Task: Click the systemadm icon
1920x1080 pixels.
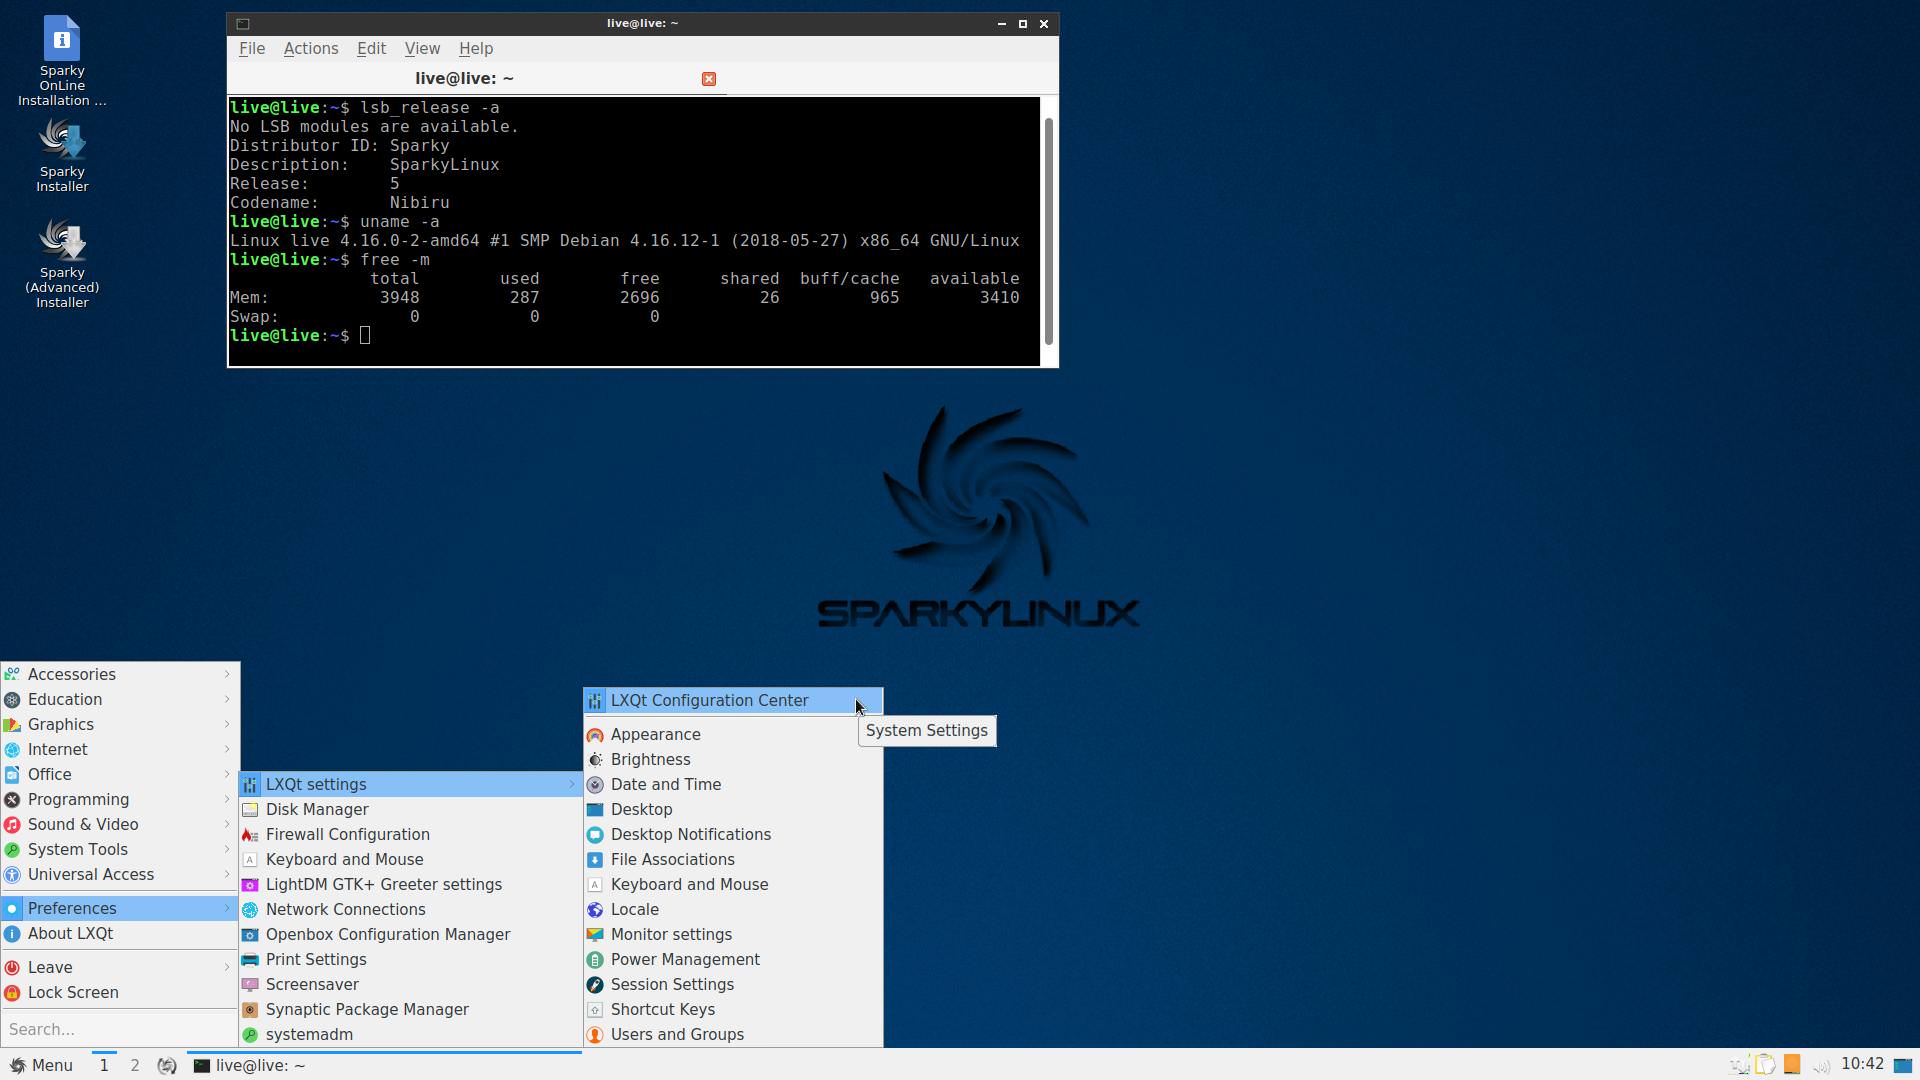Action: (x=250, y=1035)
